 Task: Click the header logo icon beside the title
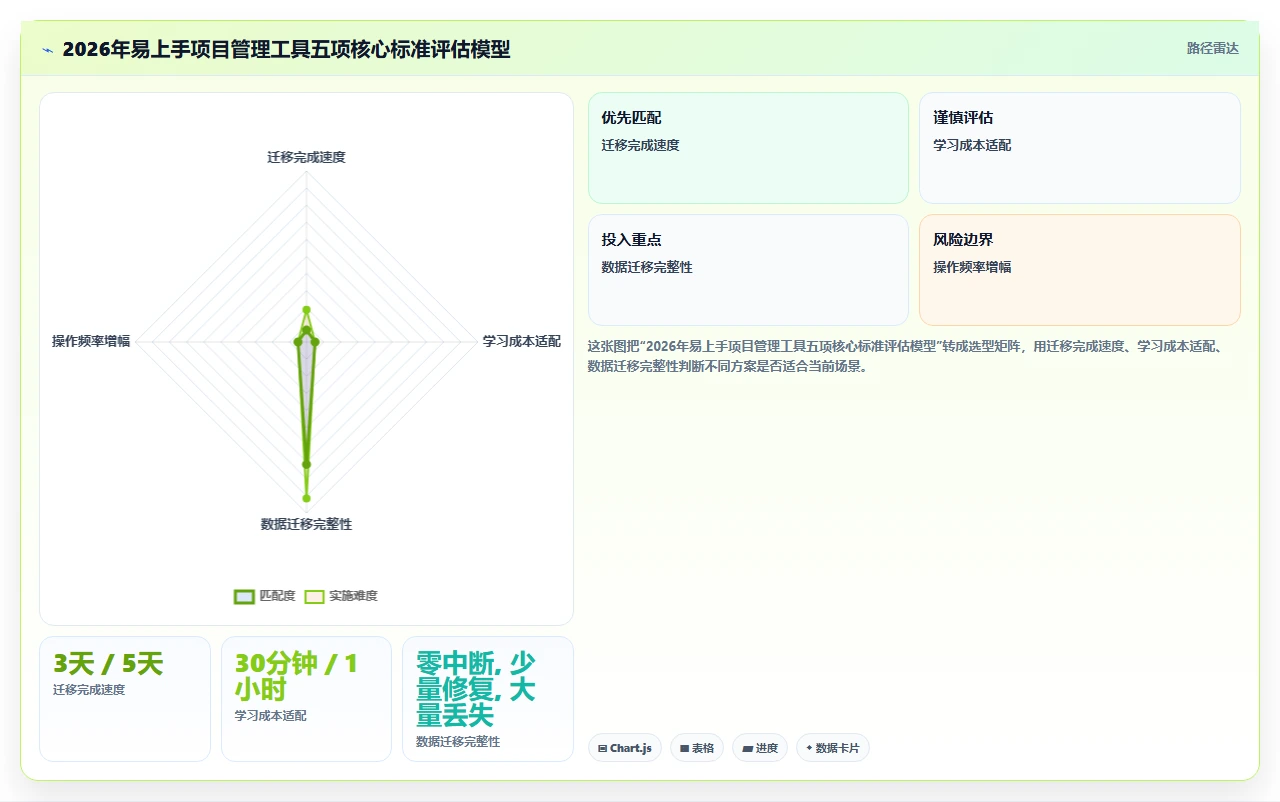[47, 49]
